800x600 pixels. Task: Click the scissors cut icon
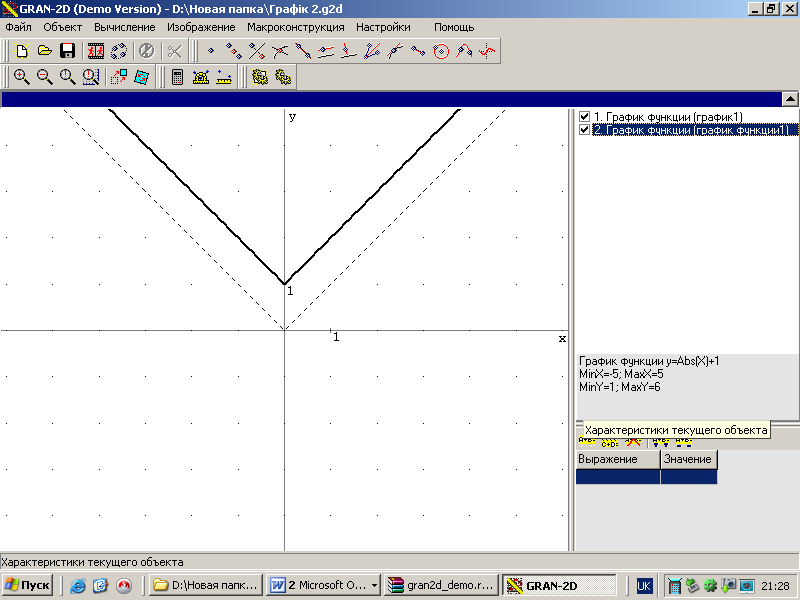coord(175,51)
